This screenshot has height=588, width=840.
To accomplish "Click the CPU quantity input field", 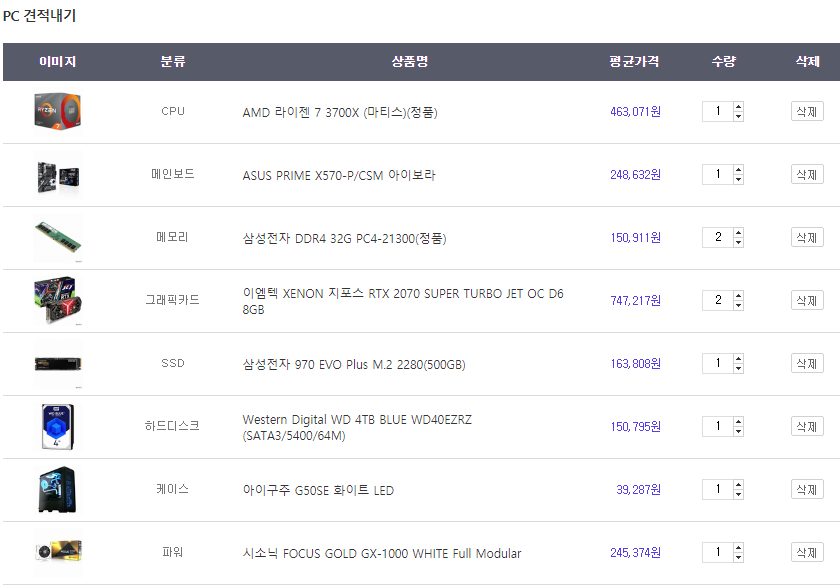I will tap(718, 111).
